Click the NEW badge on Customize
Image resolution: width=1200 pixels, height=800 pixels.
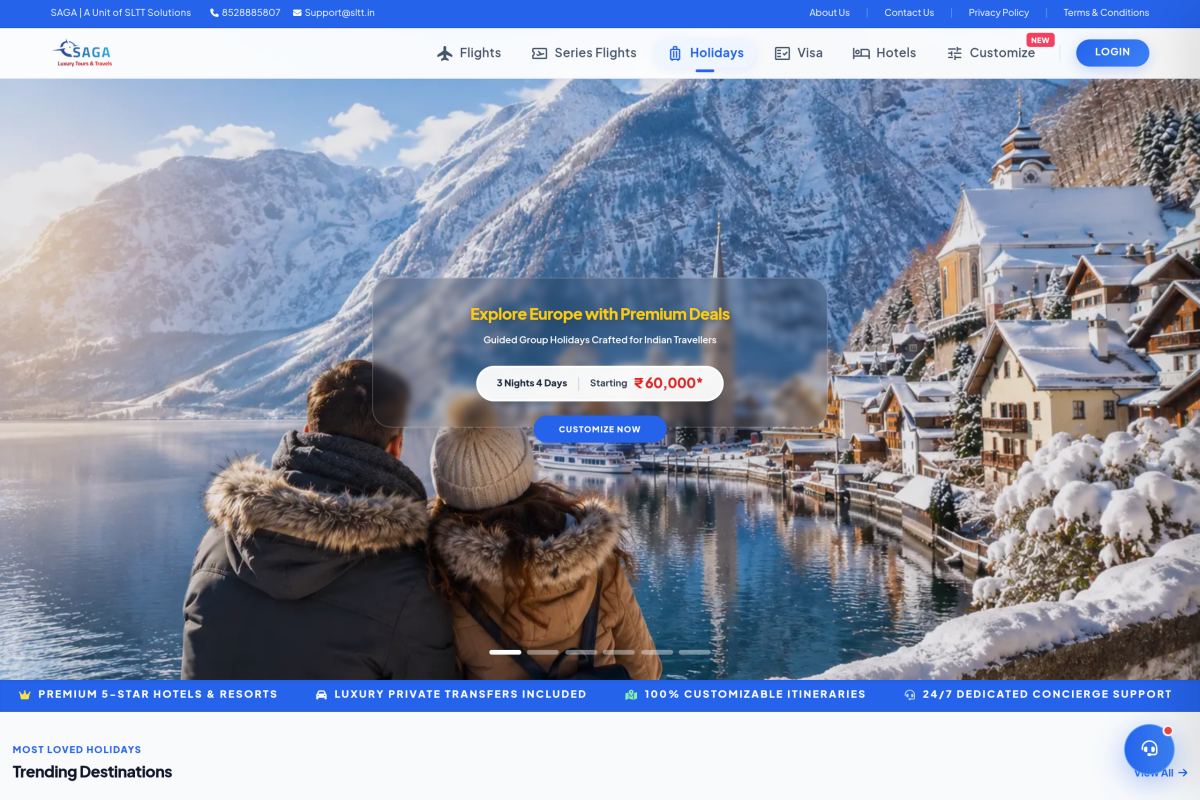(x=1040, y=40)
